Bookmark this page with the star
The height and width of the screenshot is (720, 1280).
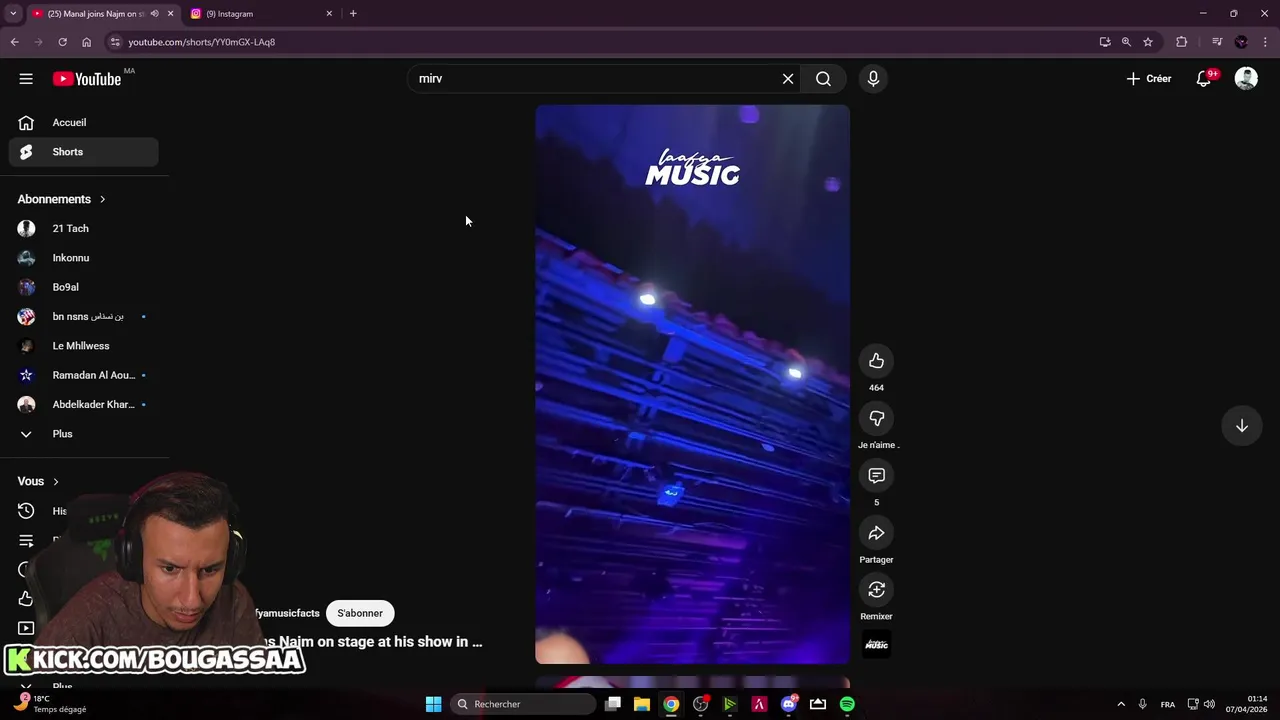pos(1148,42)
